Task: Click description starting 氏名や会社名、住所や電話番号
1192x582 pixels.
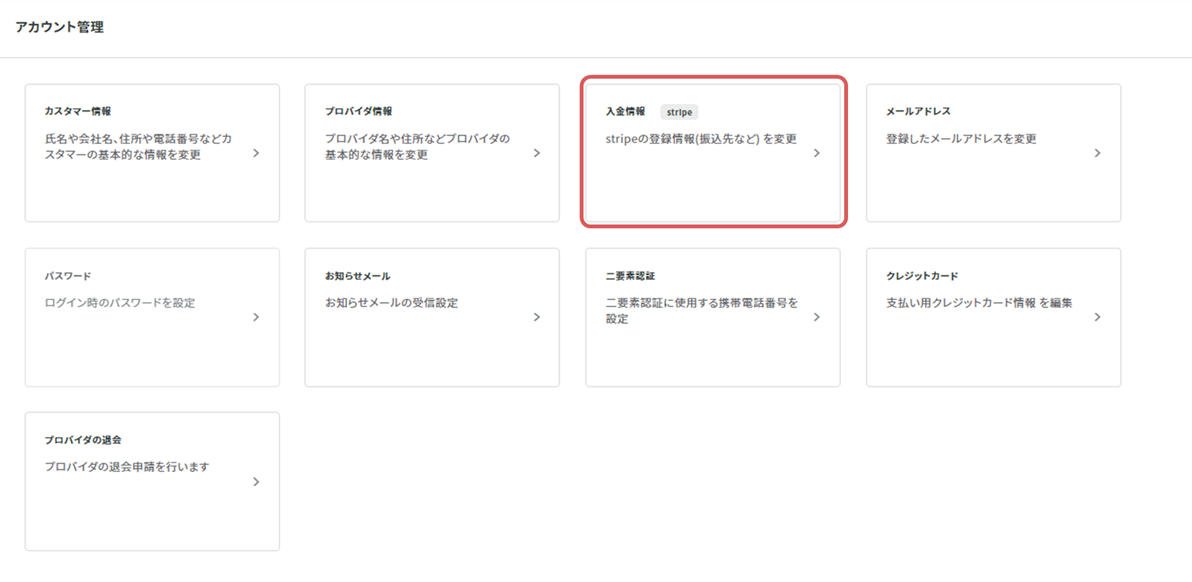Action: click(x=138, y=147)
